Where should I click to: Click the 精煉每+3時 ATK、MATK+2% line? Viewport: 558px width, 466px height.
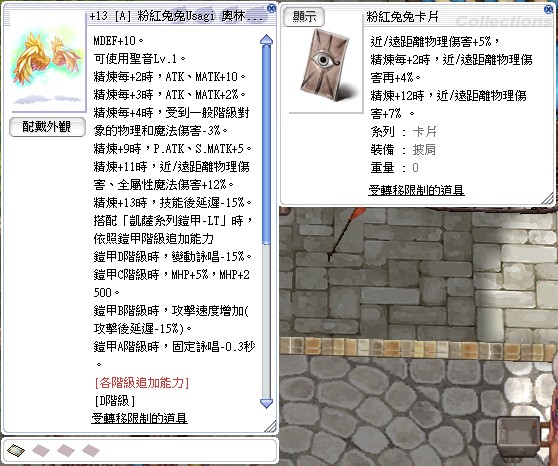(169, 94)
